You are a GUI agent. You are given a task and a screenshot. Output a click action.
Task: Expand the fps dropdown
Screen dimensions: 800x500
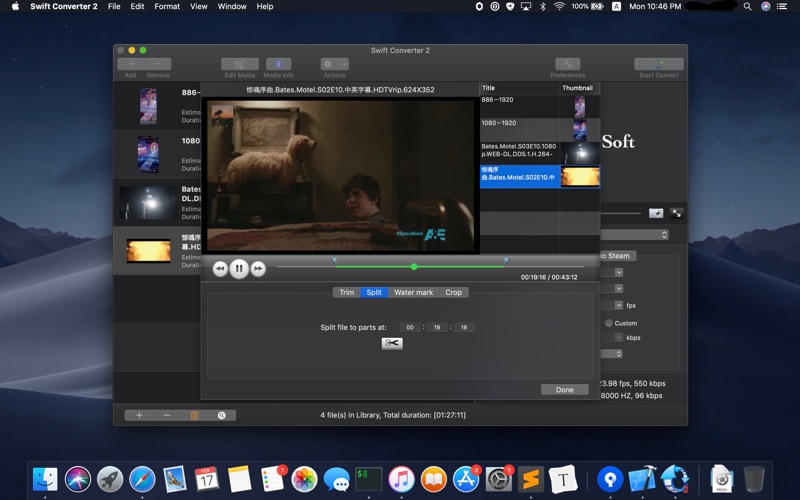[x=618, y=305]
